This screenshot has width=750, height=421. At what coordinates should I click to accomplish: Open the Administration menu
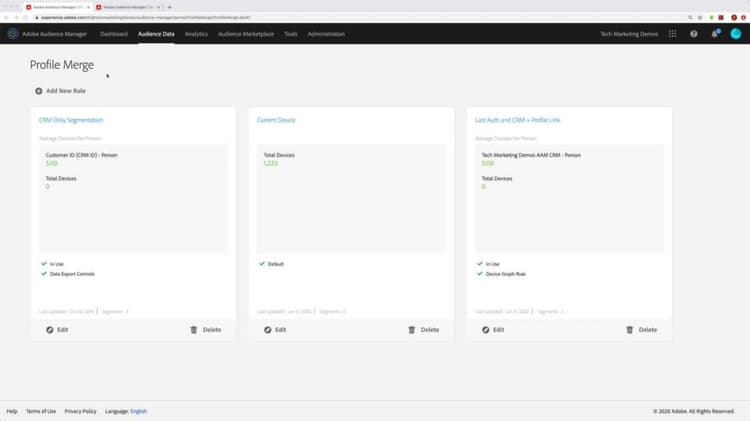coord(326,34)
